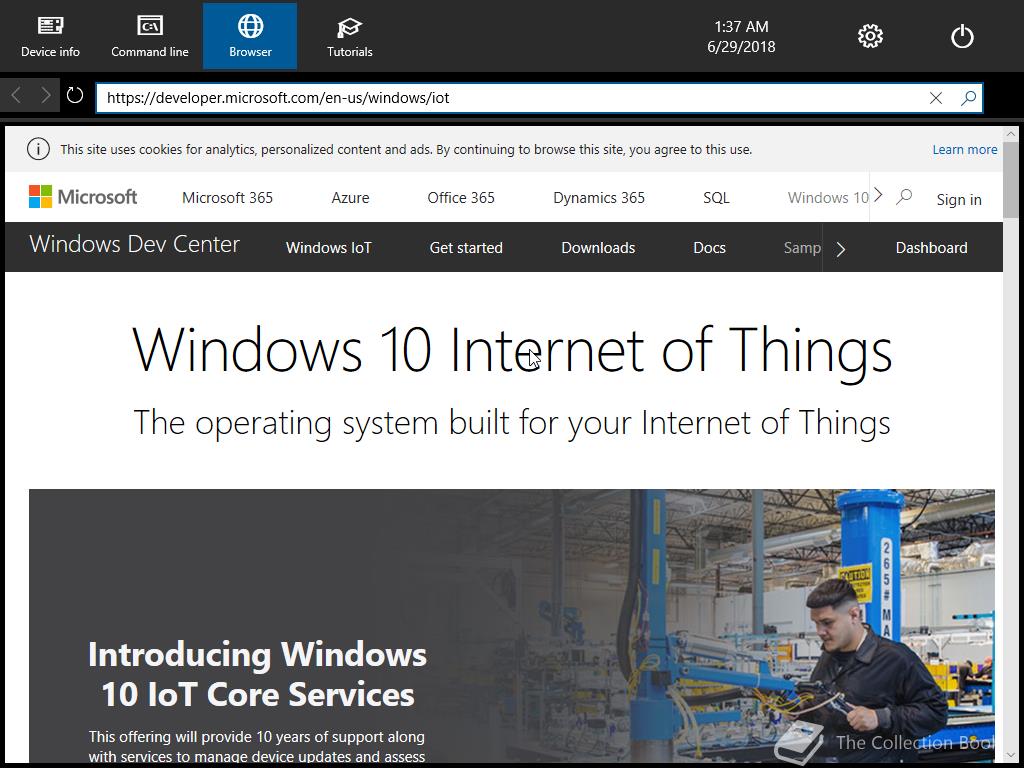The image size is (1024, 768).
Task: Select the Browser tab
Action: 250,36
